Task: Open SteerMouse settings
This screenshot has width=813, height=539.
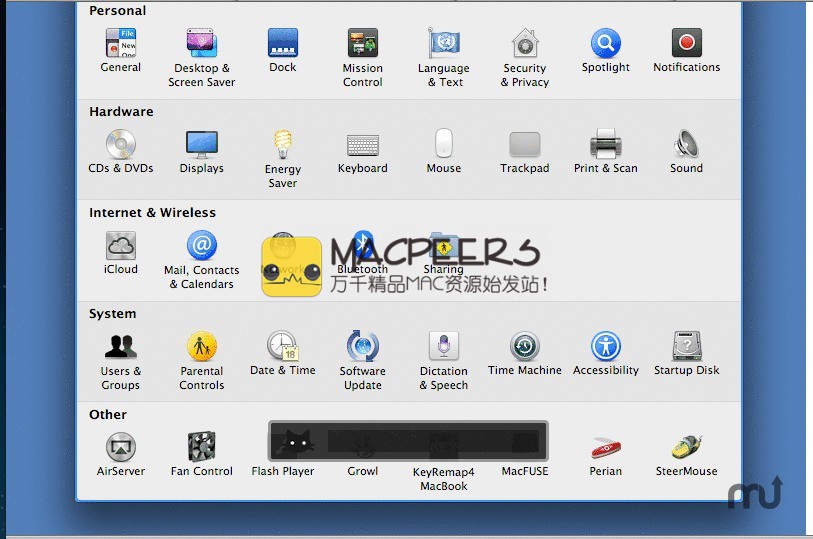Action: pos(687,448)
